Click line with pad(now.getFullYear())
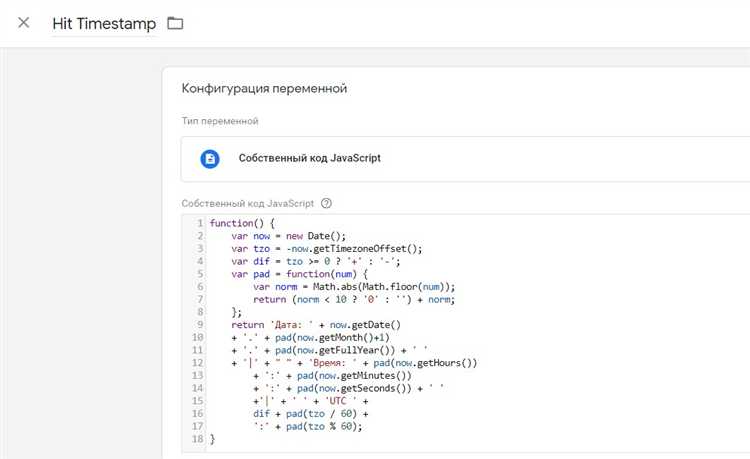 tap(330, 350)
